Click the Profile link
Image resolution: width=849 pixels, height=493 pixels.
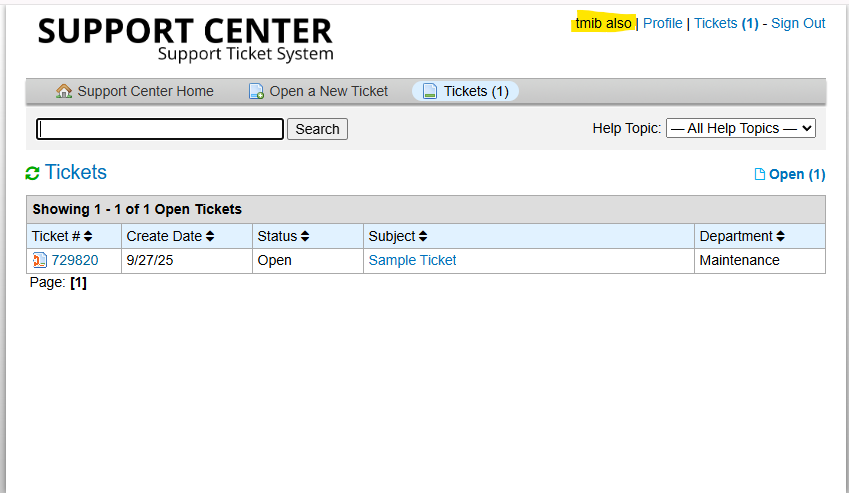[662, 23]
